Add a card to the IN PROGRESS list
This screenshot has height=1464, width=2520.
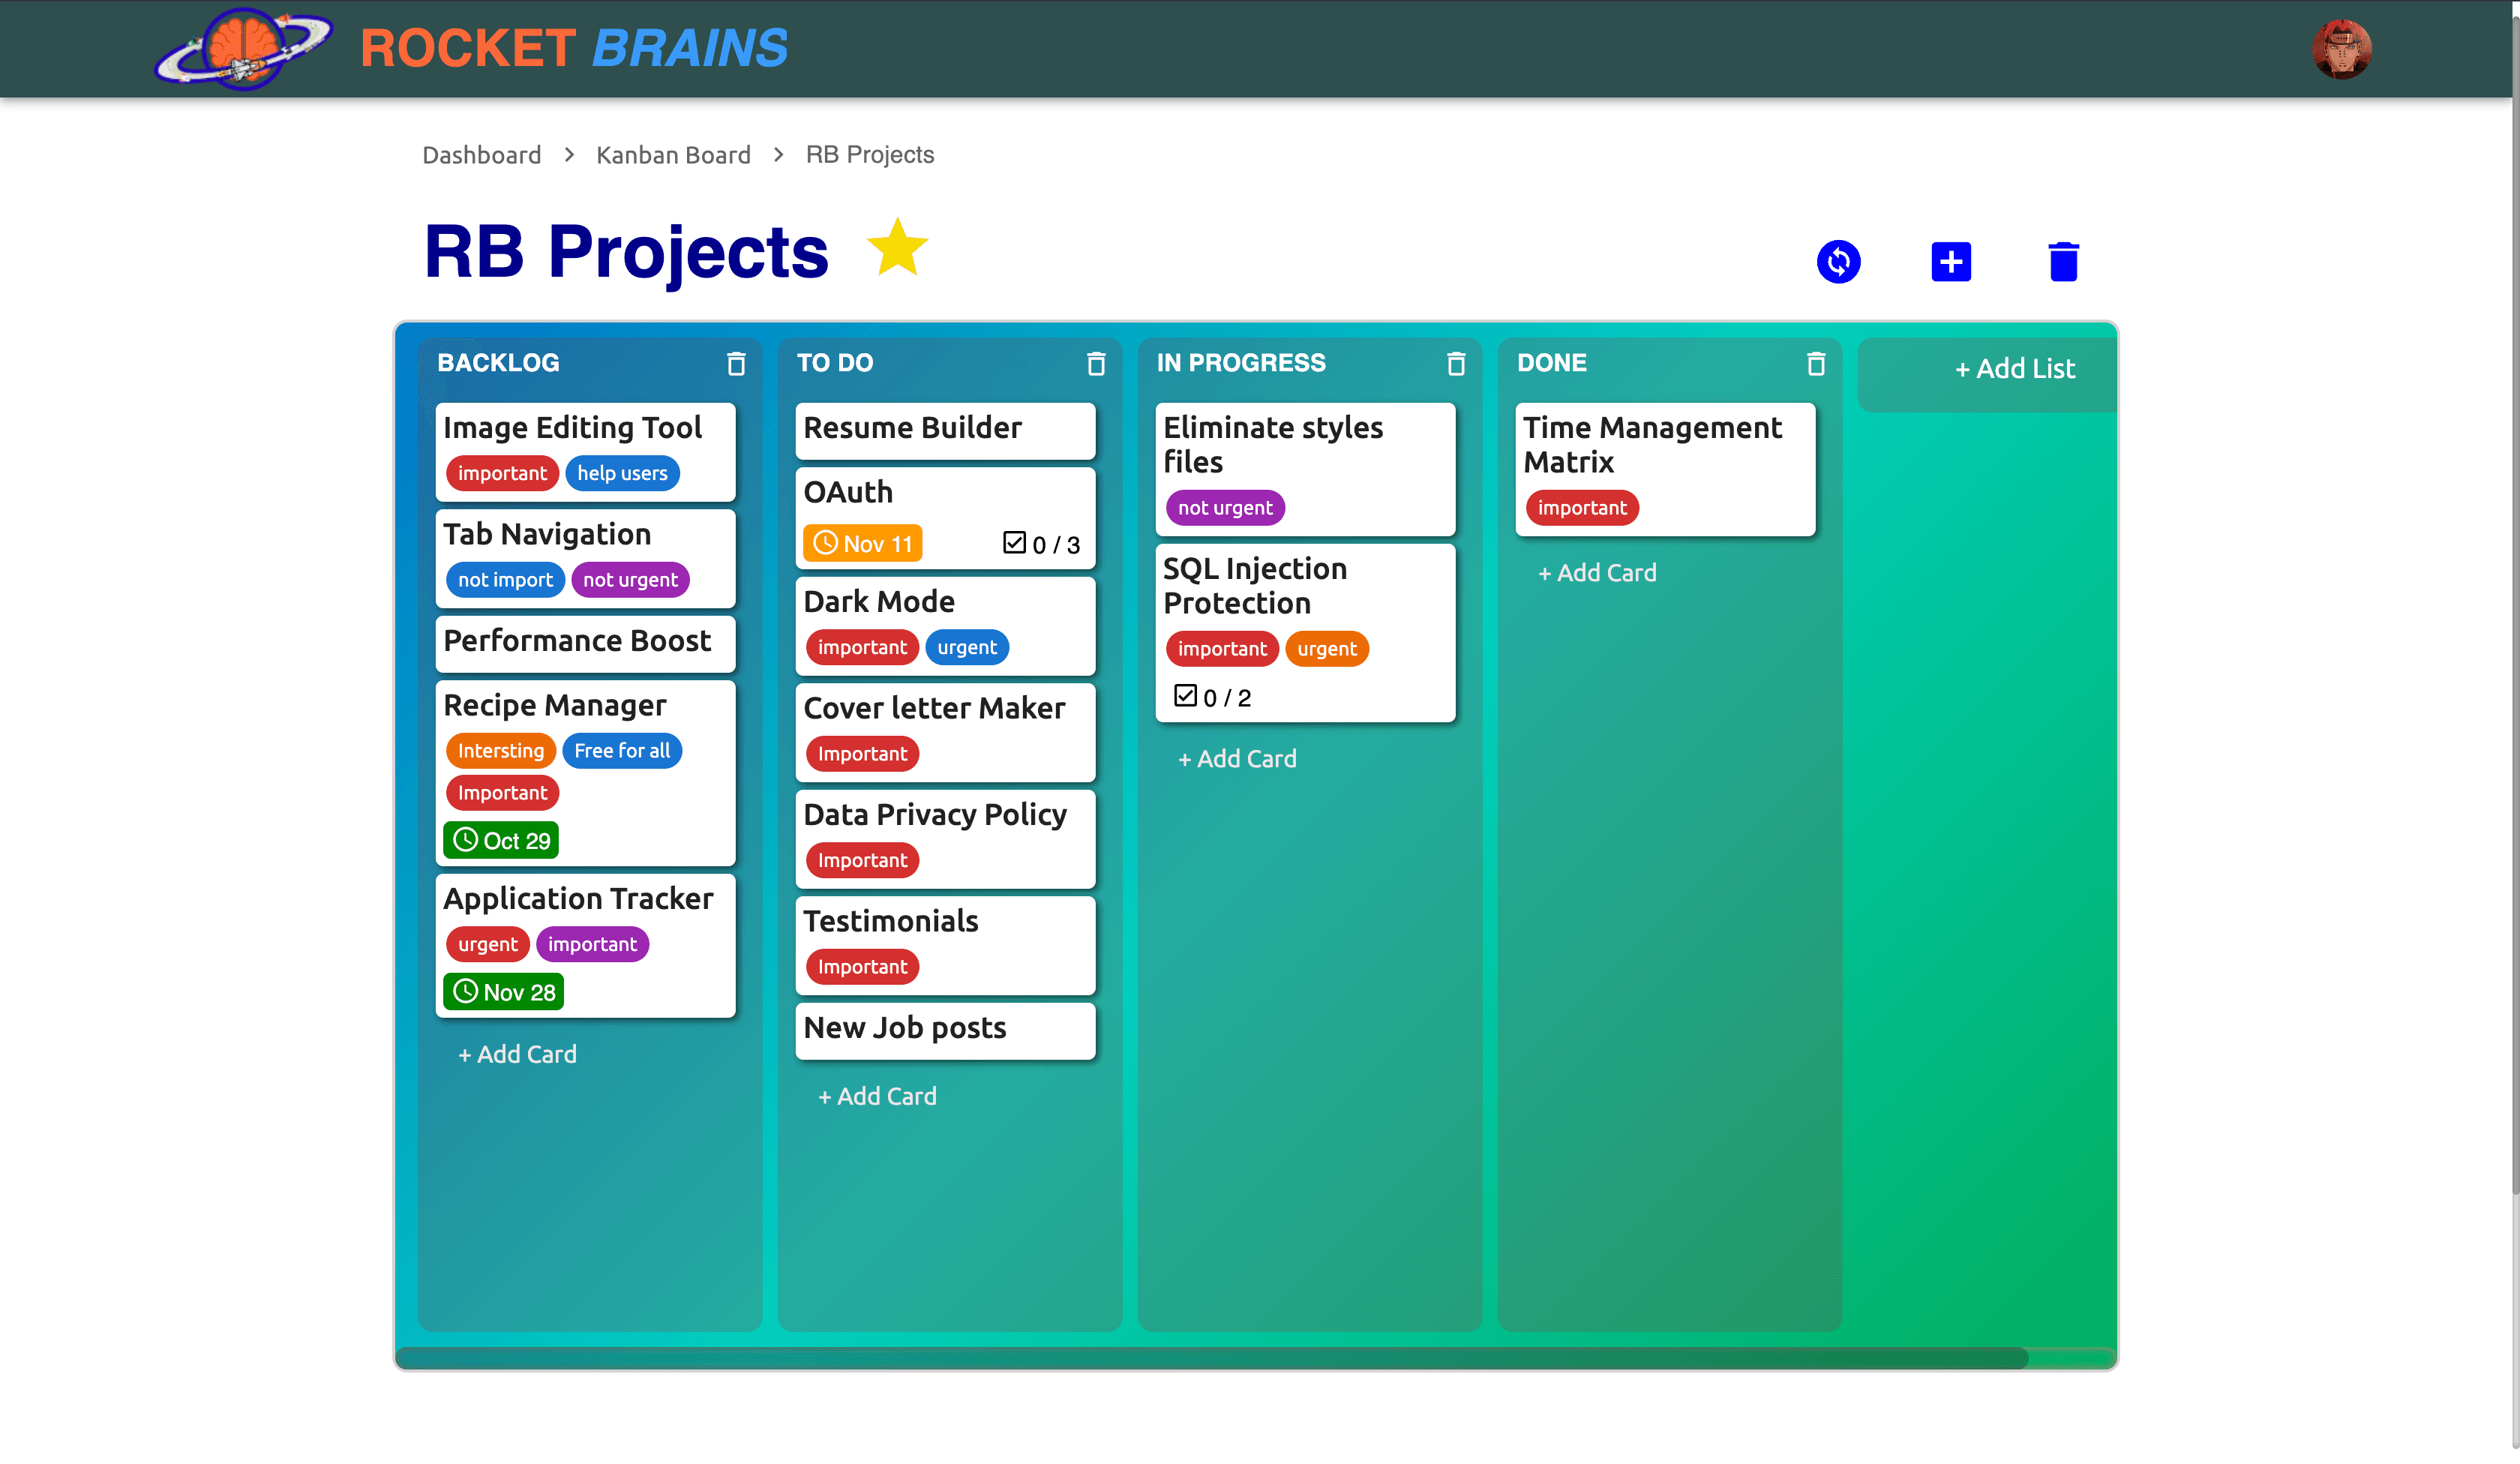pos(1237,759)
